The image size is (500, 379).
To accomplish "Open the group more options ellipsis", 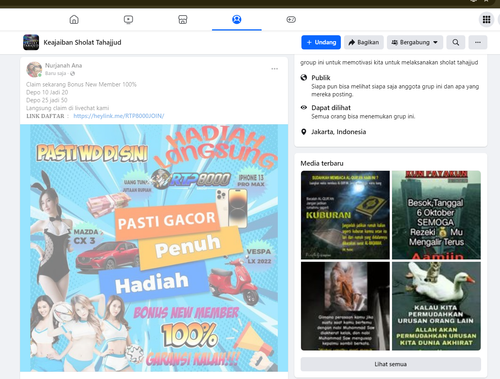I will tap(478, 42).
